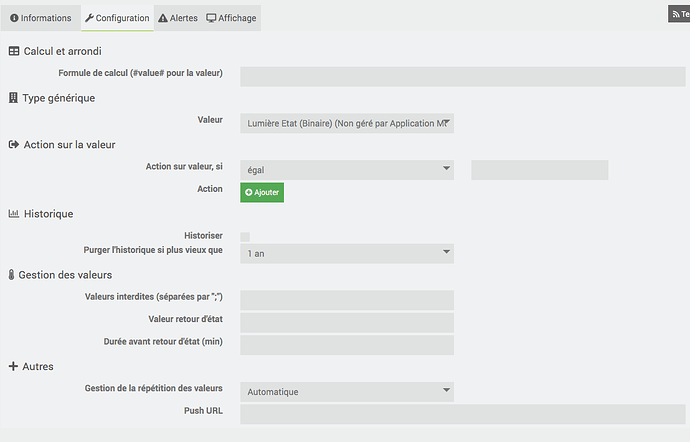690x442 pixels.
Task: Open the 'égal' condition dropdown
Action: 347,170
